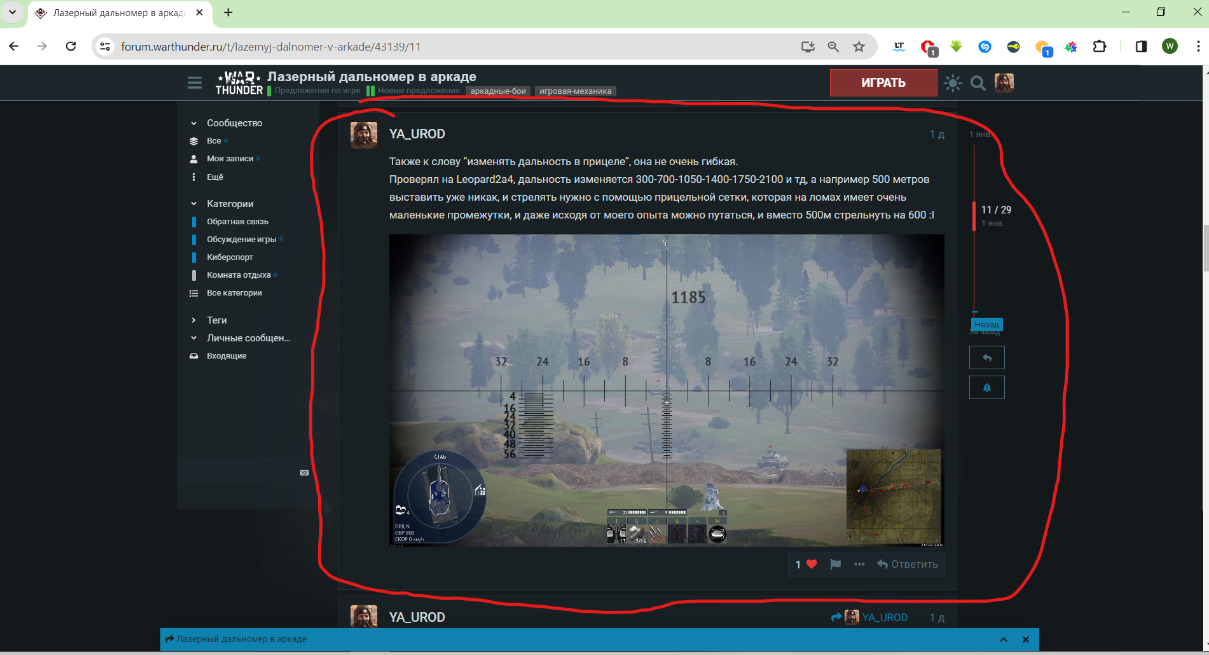Switch light/dark theme with the sun icon
The image size is (1209, 655).
pyautogui.click(x=952, y=83)
